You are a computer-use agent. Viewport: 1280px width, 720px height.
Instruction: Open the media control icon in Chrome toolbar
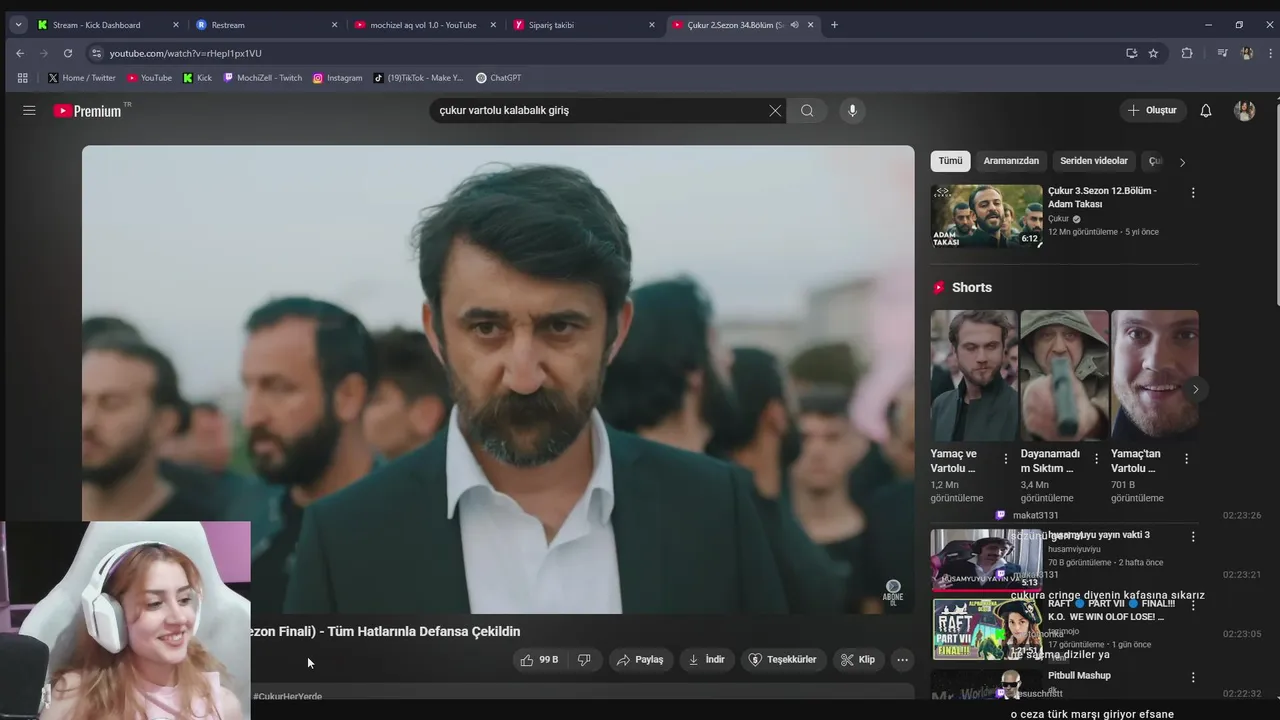pos(1222,53)
